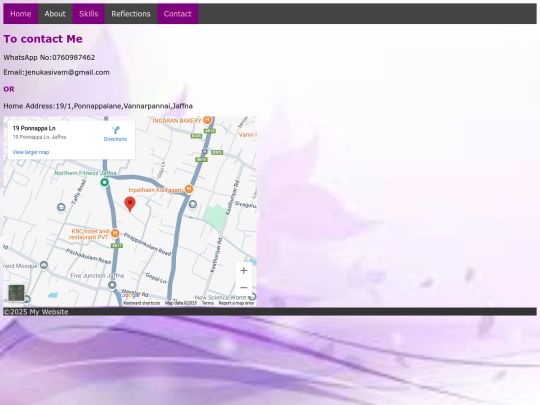Click the Google logo on map
Screen dimensions: 540x405
pyautogui.click(x=130, y=295)
